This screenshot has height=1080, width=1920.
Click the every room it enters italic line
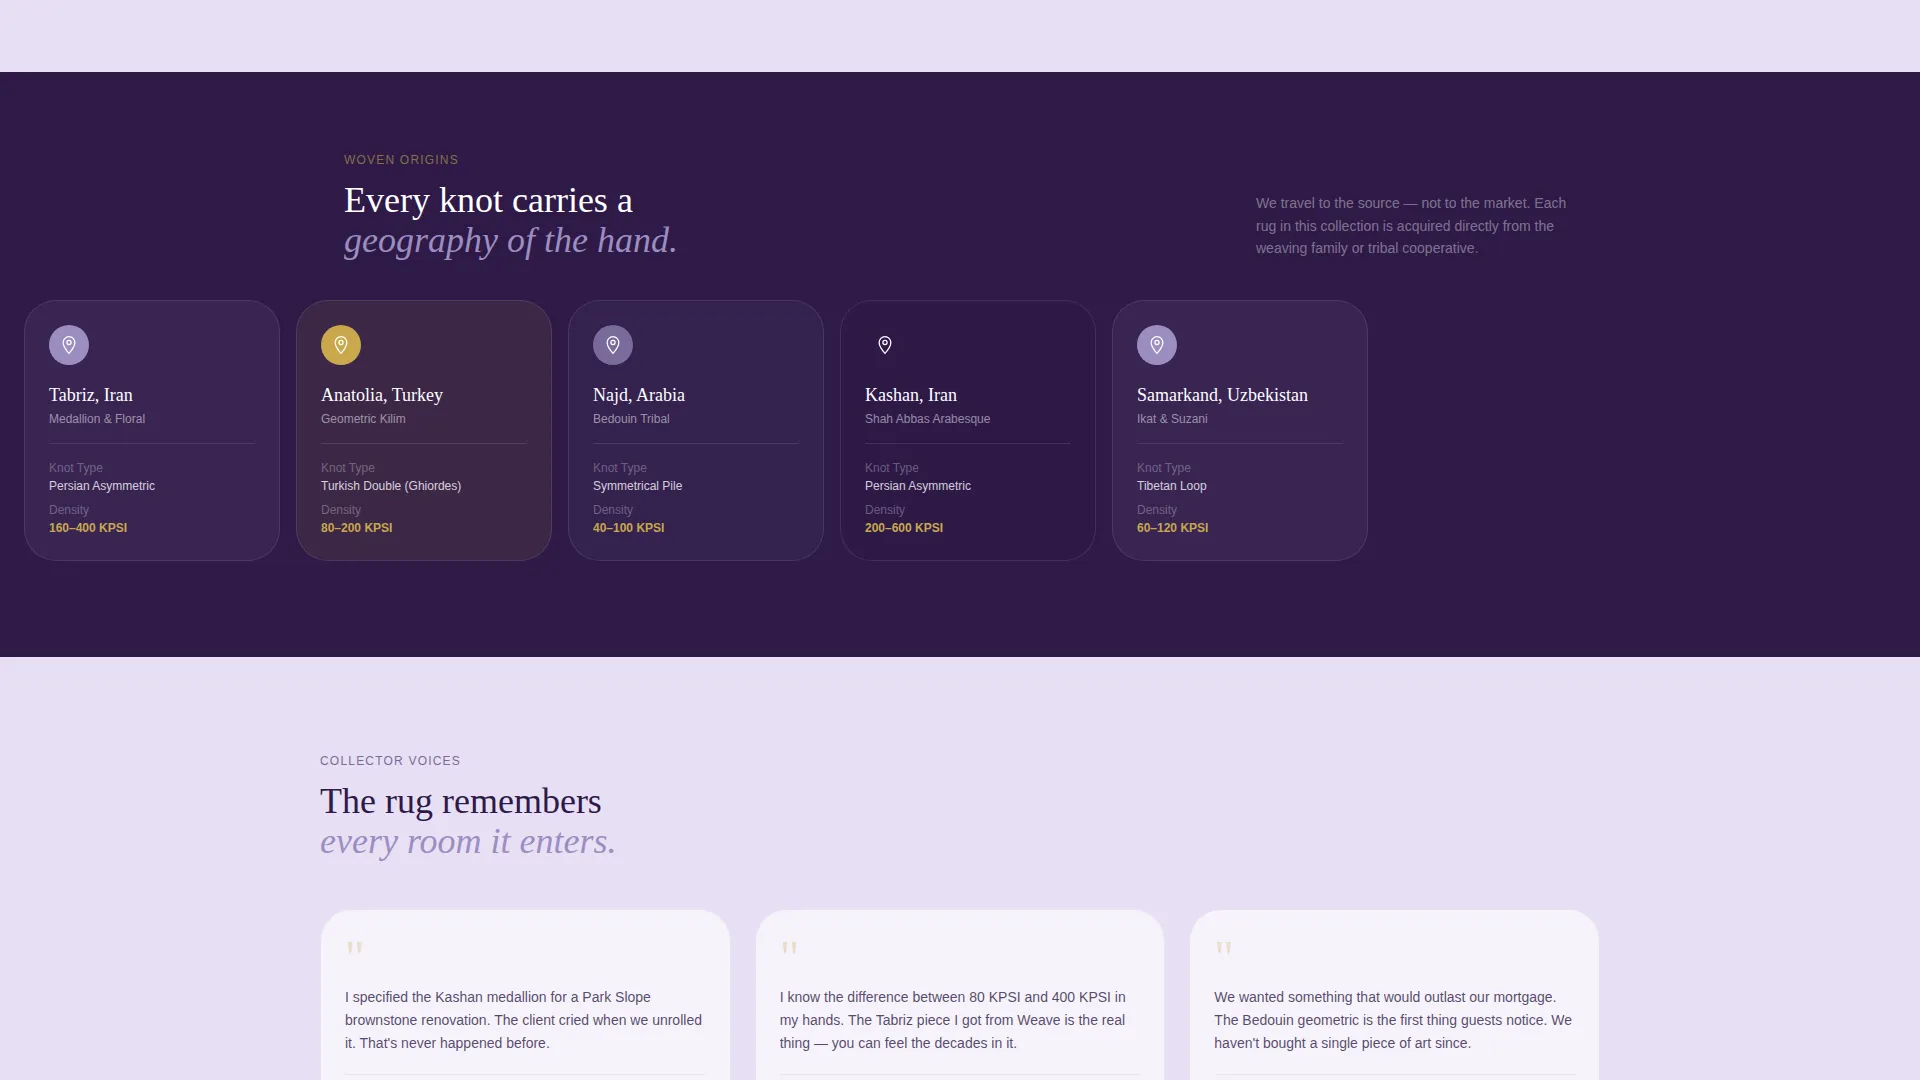point(468,842)
